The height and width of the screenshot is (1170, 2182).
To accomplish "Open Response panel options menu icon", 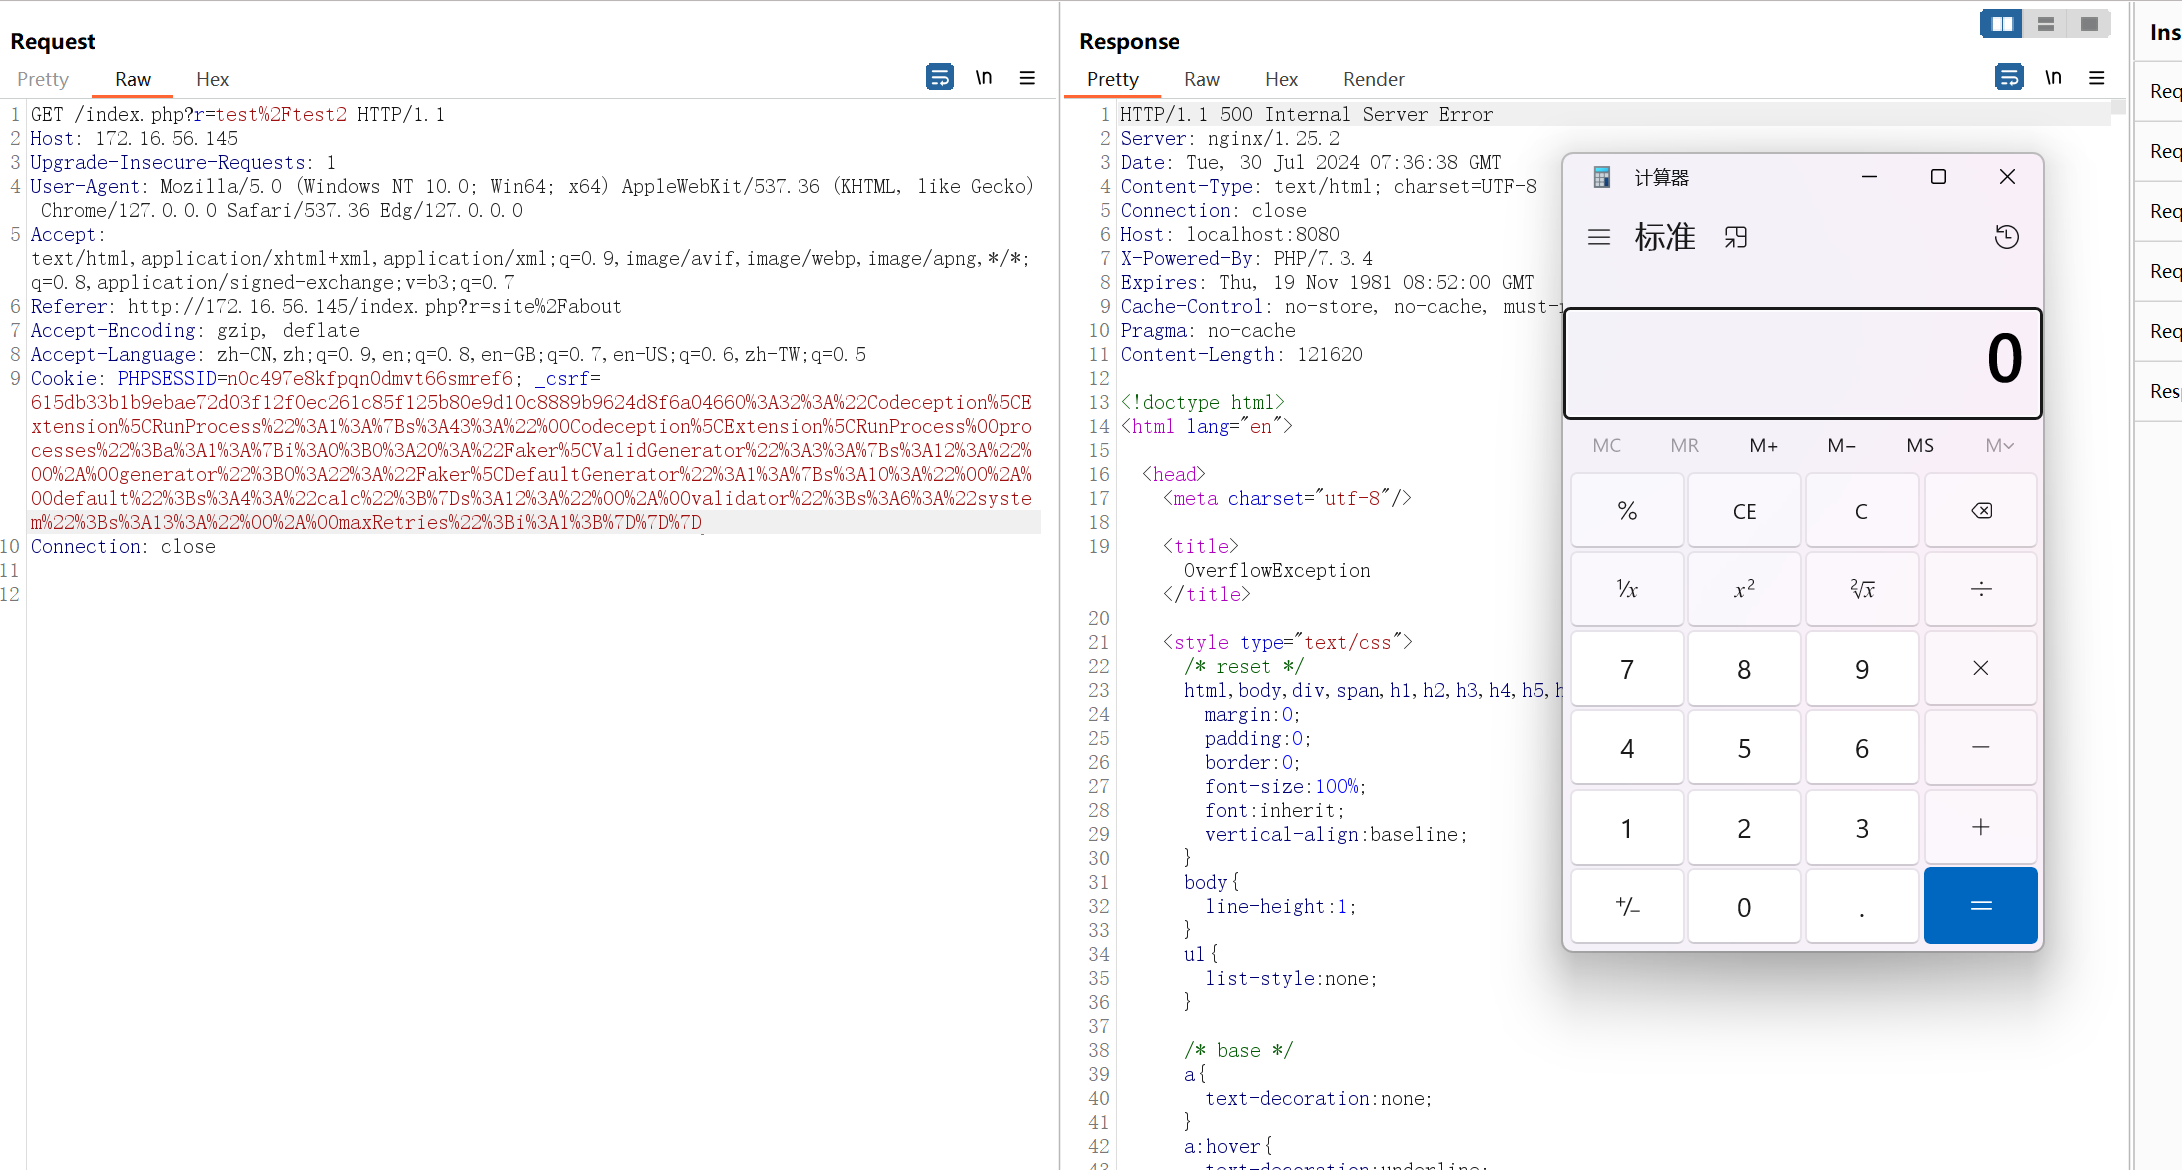I will pos(2097,78).
